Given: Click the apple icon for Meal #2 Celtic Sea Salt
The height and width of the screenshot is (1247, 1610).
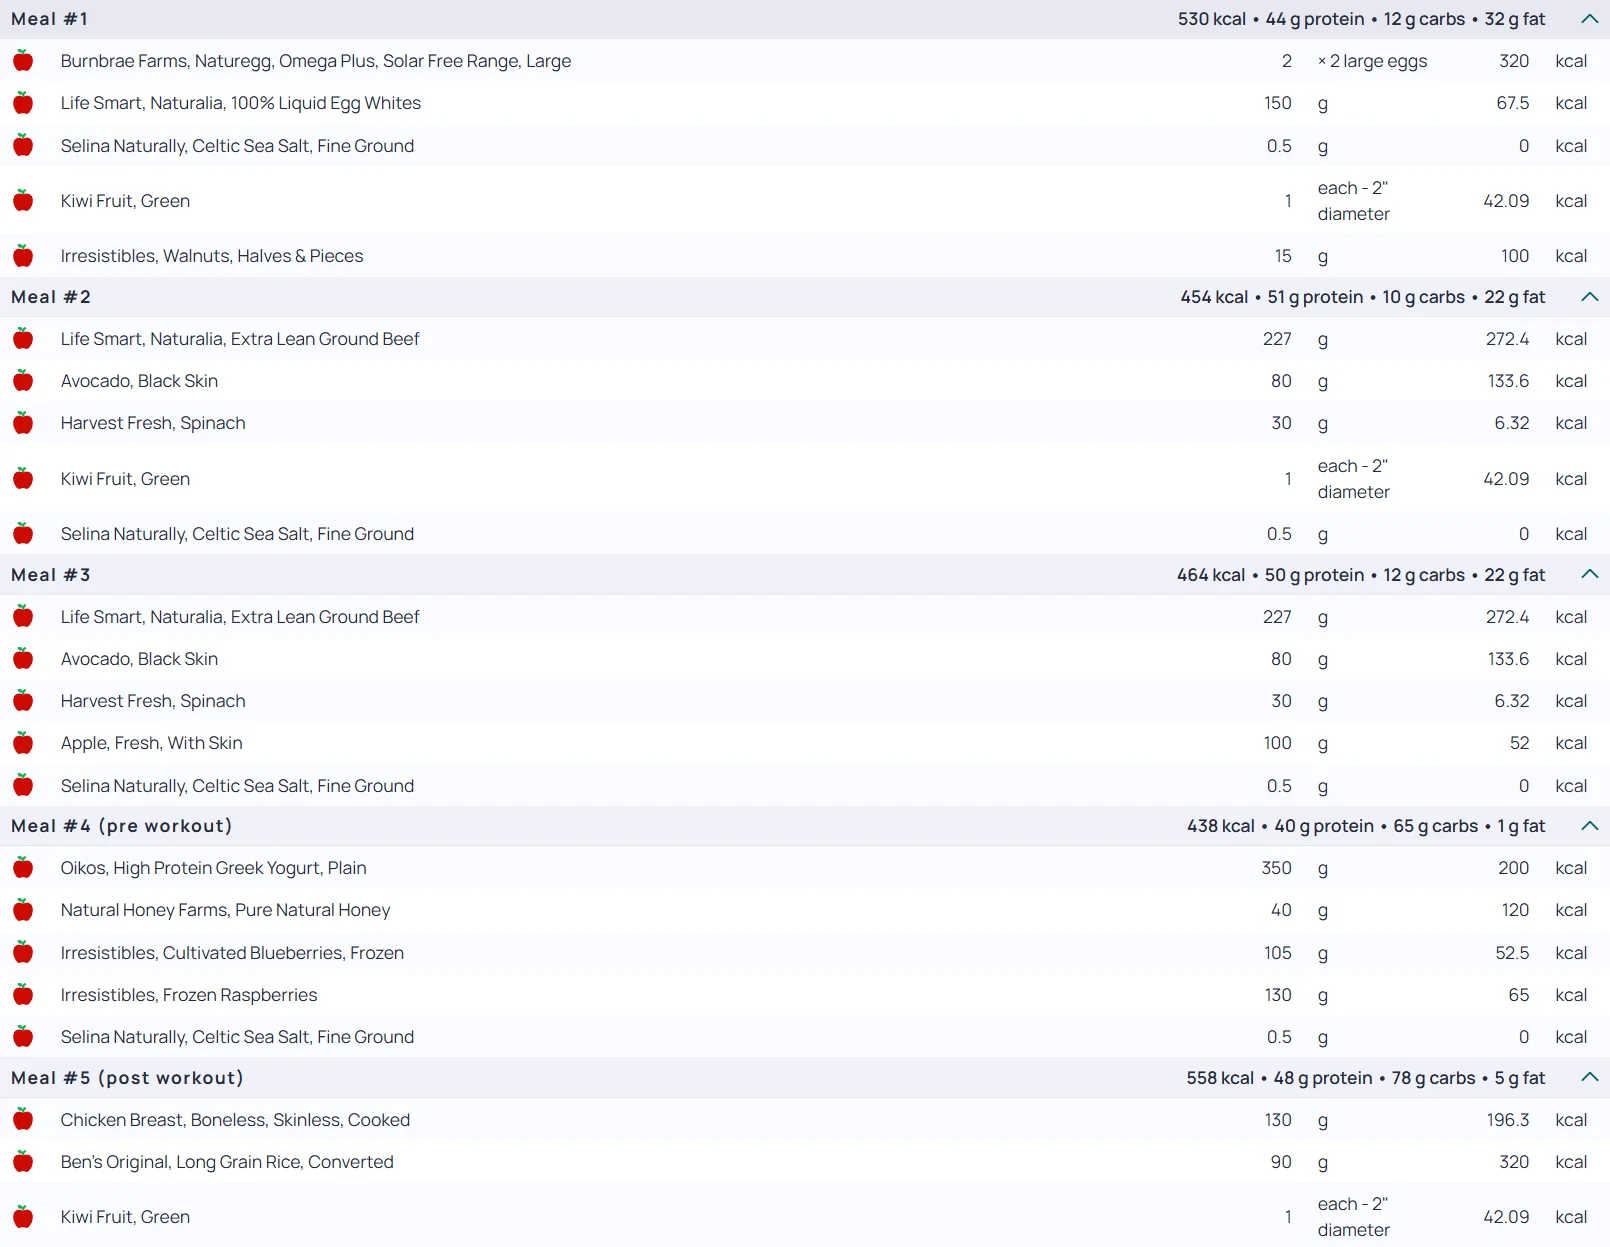Looking at the screenshot, I should (23, 534).
